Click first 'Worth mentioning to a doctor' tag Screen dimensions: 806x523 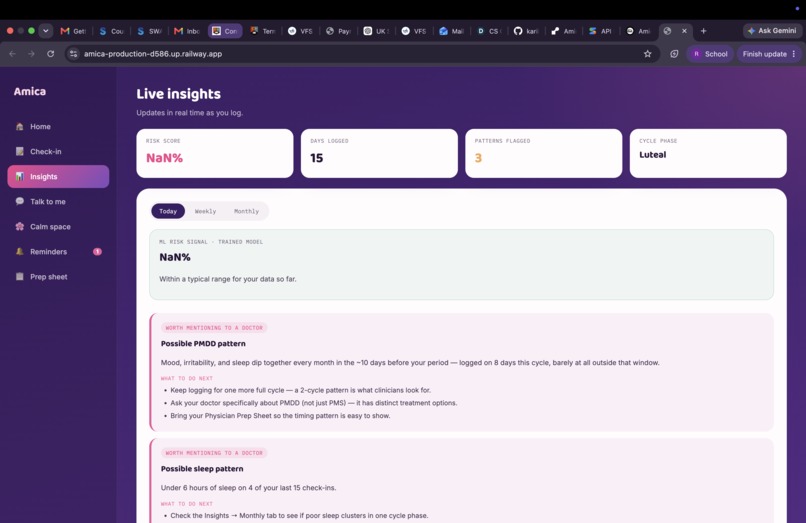[x=214, y=328]
